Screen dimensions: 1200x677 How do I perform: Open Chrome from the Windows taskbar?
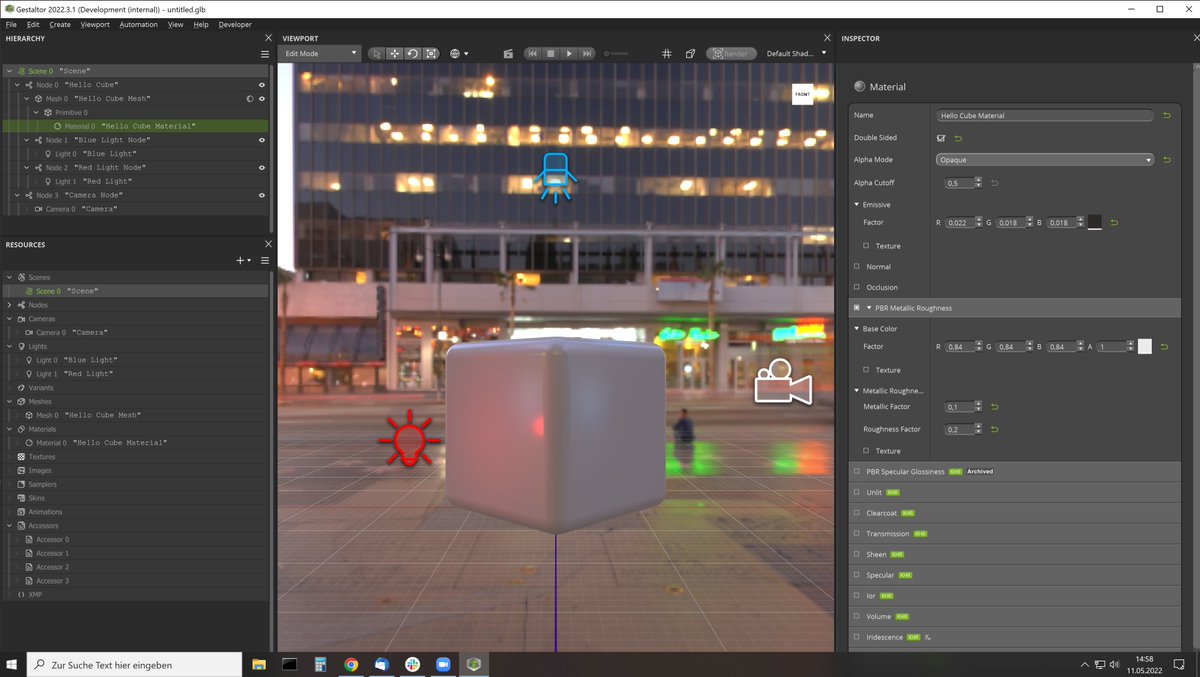[351, 664]
